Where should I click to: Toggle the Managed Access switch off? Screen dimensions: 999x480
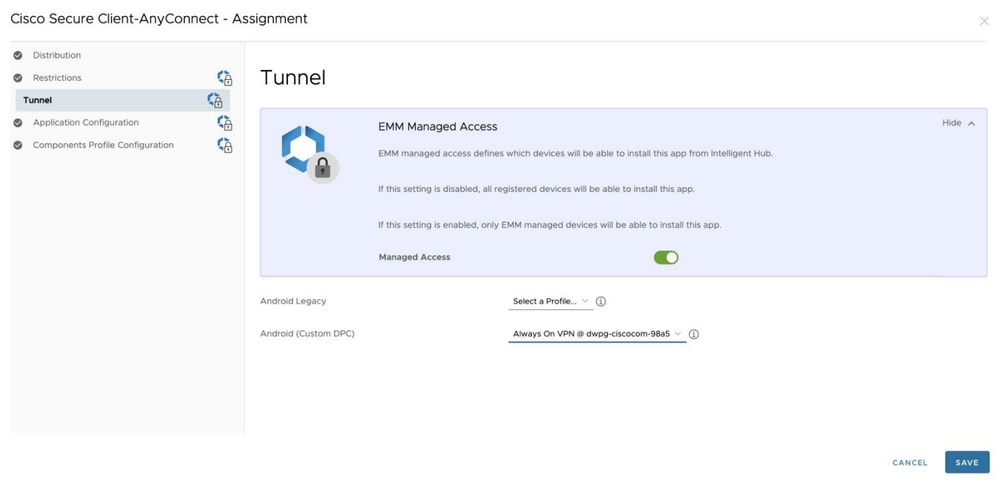point(666,257)
